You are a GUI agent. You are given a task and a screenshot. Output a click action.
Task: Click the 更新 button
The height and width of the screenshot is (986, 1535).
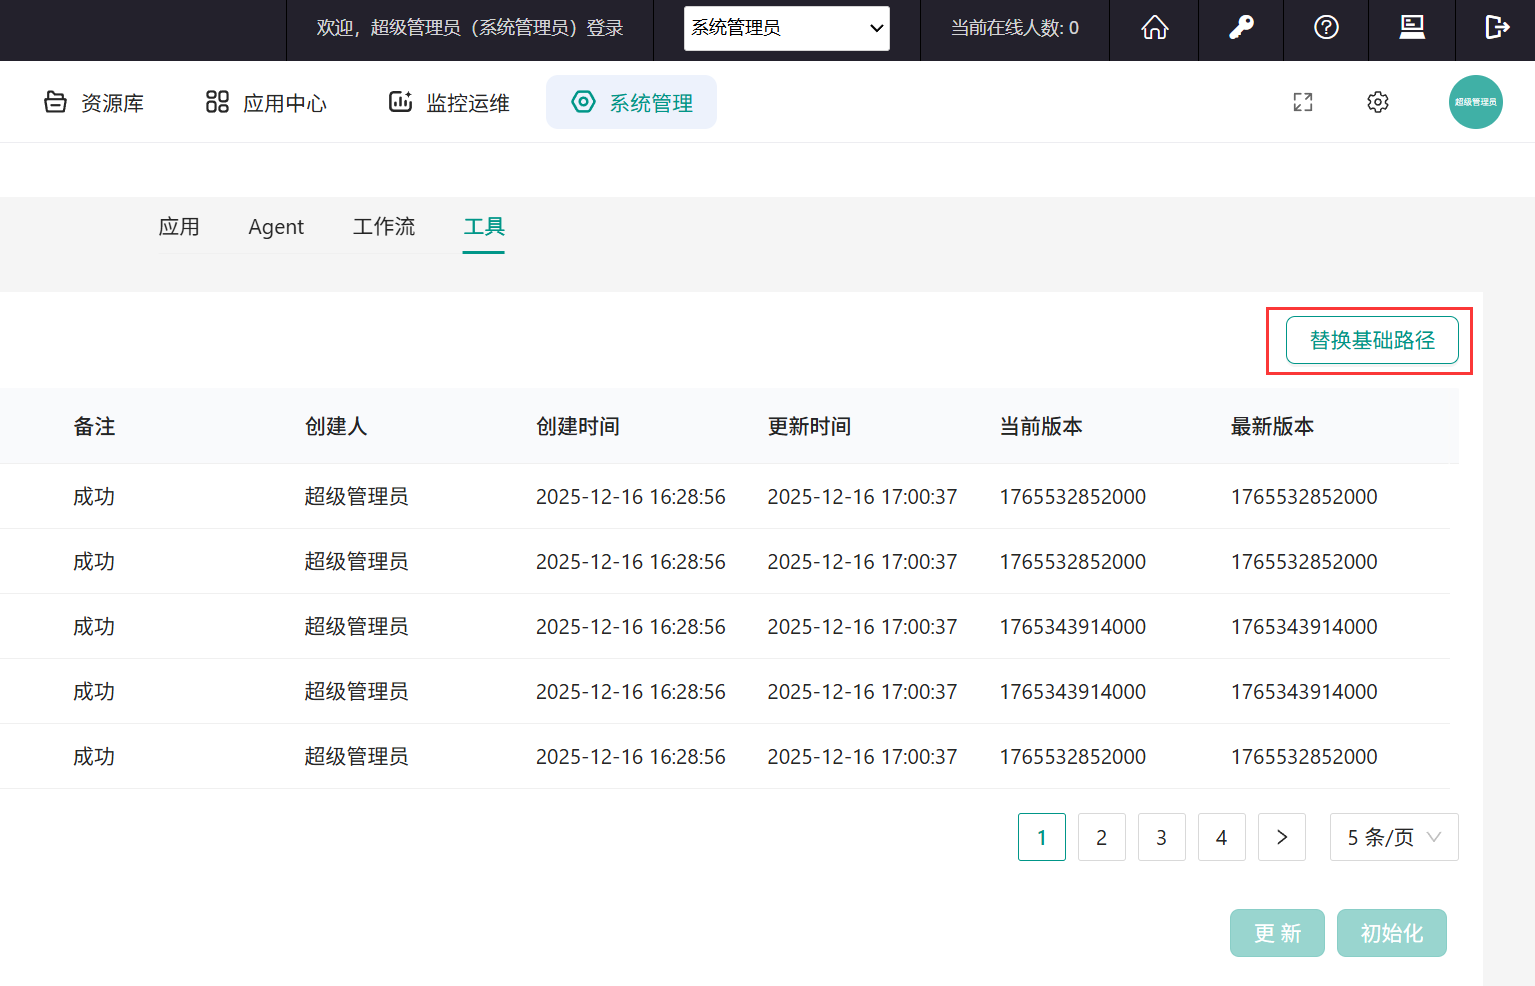[1277, 933]
